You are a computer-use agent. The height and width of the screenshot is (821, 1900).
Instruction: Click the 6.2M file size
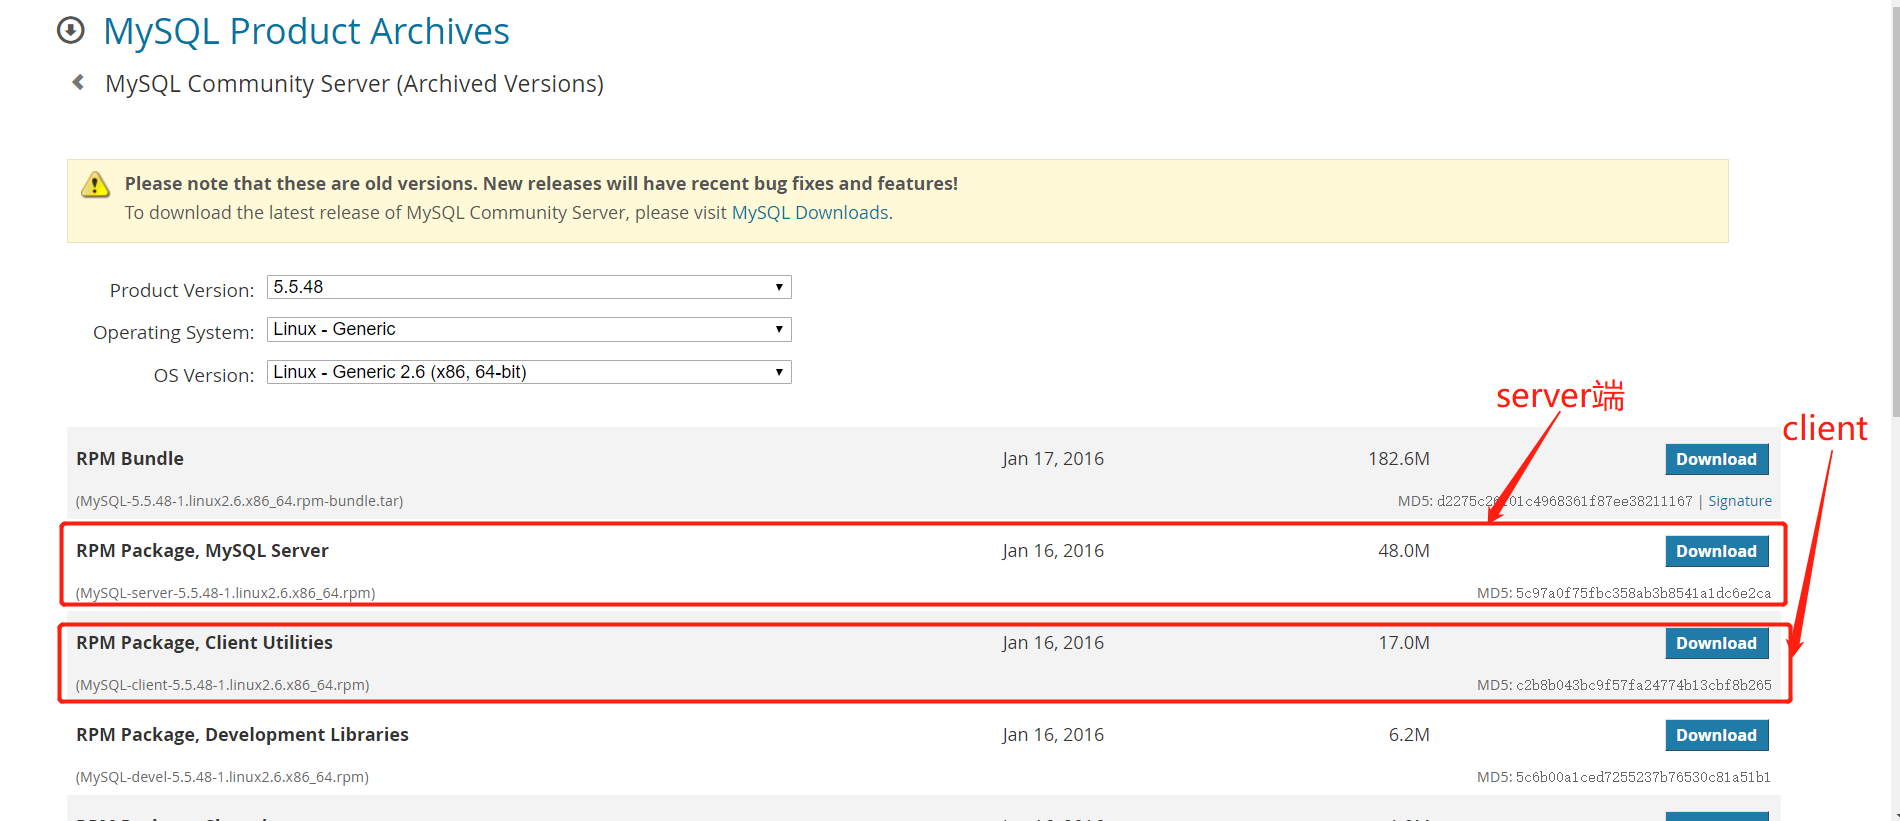[x=1409, y=734]
